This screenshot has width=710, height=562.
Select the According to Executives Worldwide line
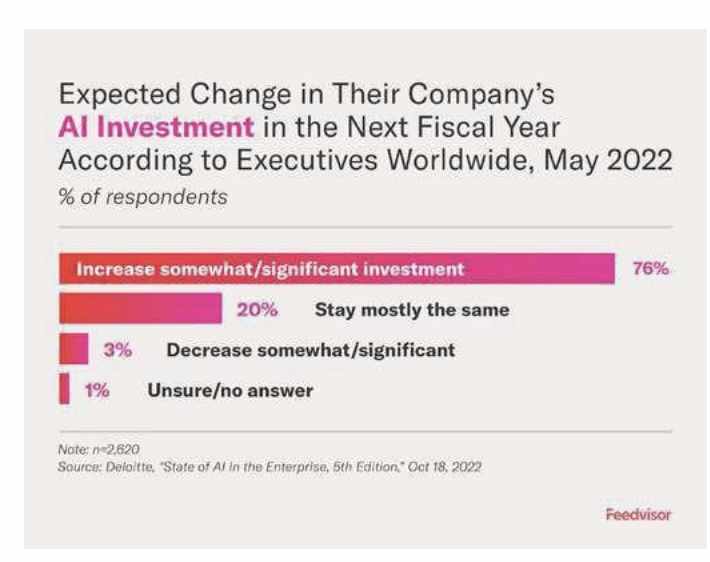[x=365, y=160]
